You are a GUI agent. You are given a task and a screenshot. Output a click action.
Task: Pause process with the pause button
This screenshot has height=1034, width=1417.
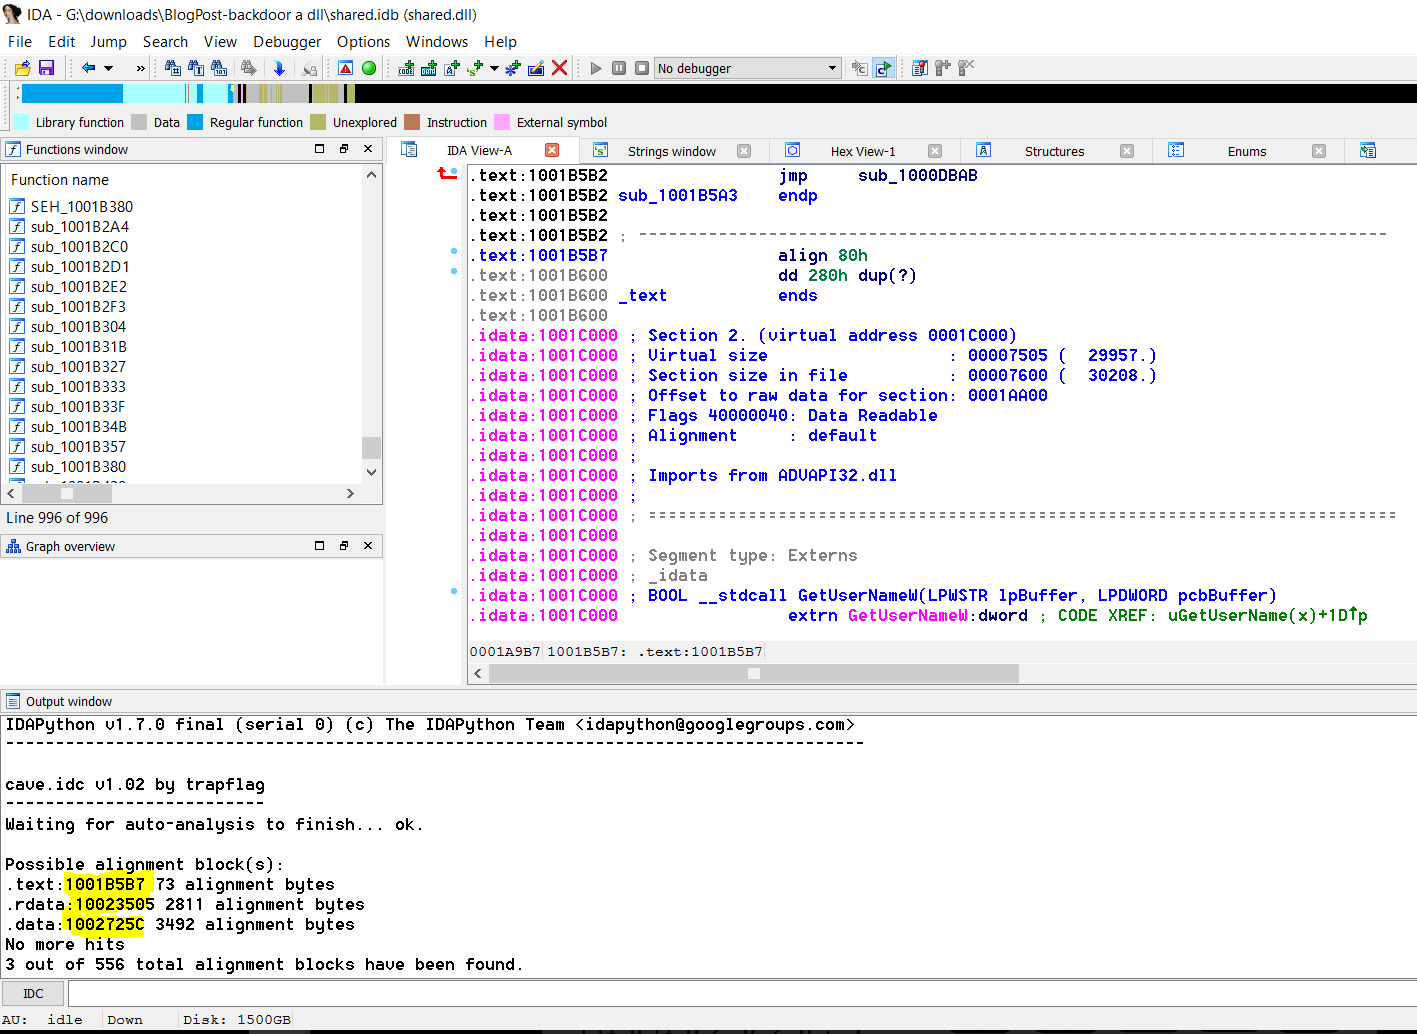pyautogui.click(x=619, y=68)
